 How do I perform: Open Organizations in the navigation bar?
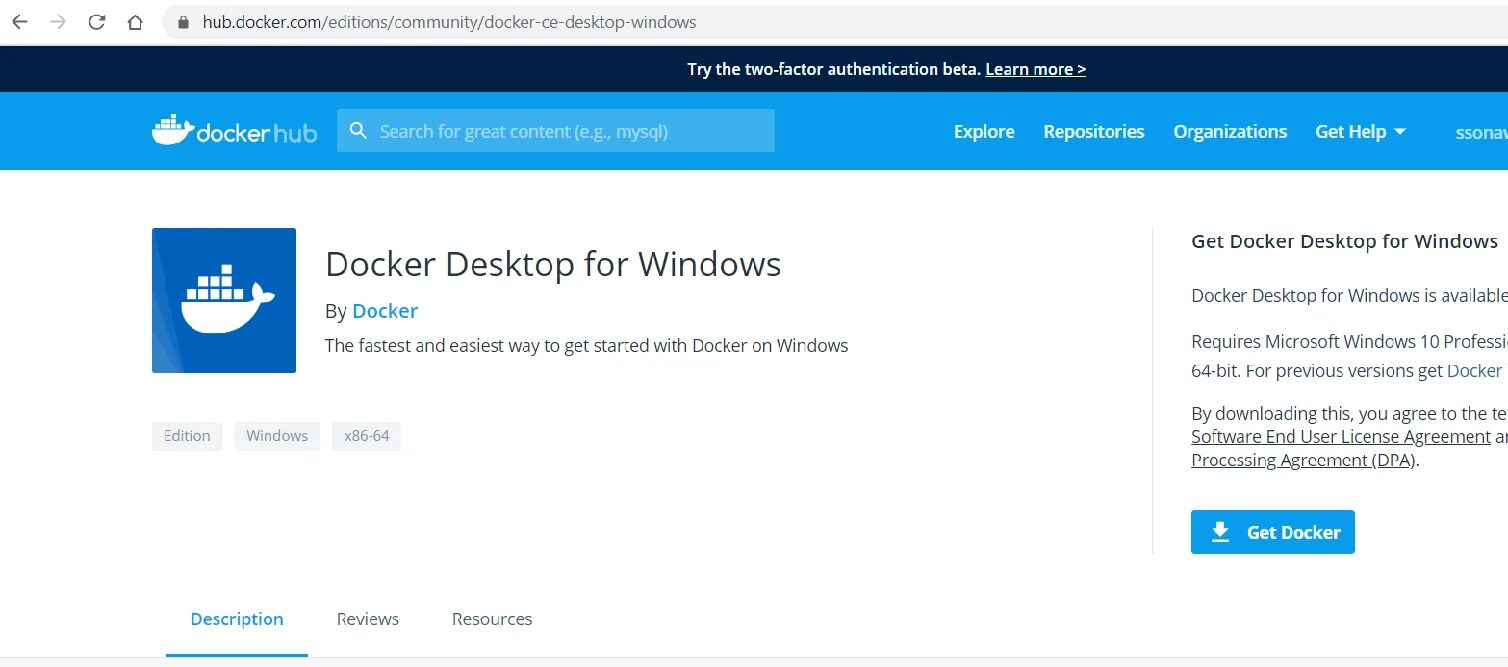(x=1230, y=131)
